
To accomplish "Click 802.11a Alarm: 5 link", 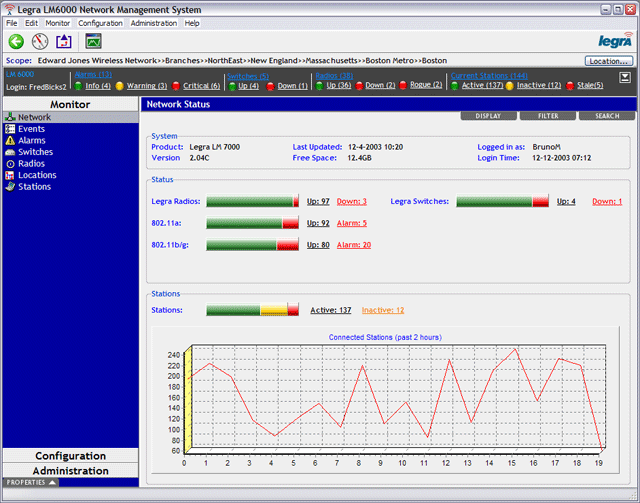I will click(351, 223).
